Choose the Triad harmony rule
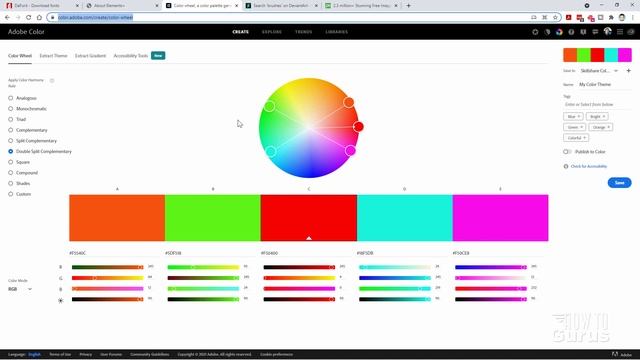 (x=11, y=119)
